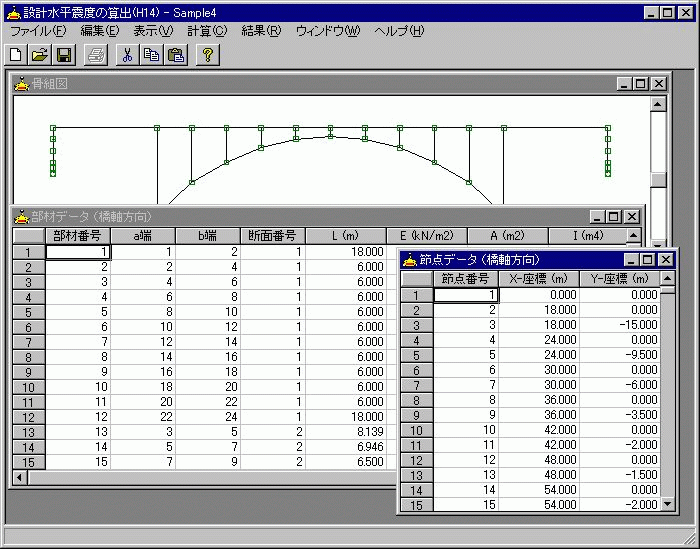Click the 断面番号 column header

[272, 236]
